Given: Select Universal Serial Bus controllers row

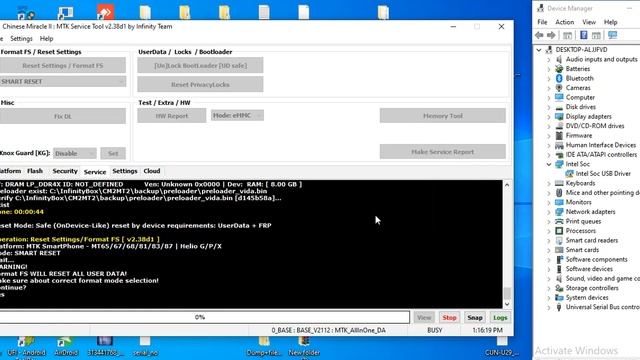Looking at the screenshot, I should (598, 307).
